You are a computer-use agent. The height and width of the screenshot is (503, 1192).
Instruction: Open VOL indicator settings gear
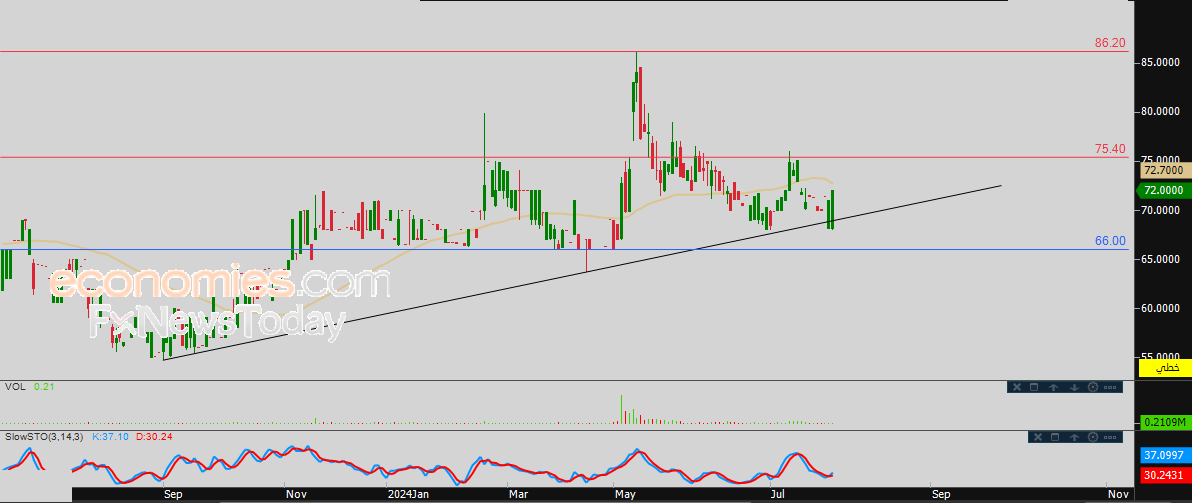(1092, 387)
